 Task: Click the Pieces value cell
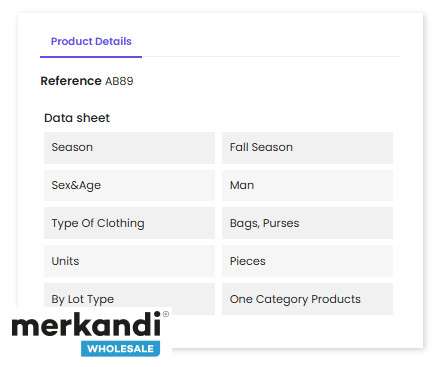308,261
